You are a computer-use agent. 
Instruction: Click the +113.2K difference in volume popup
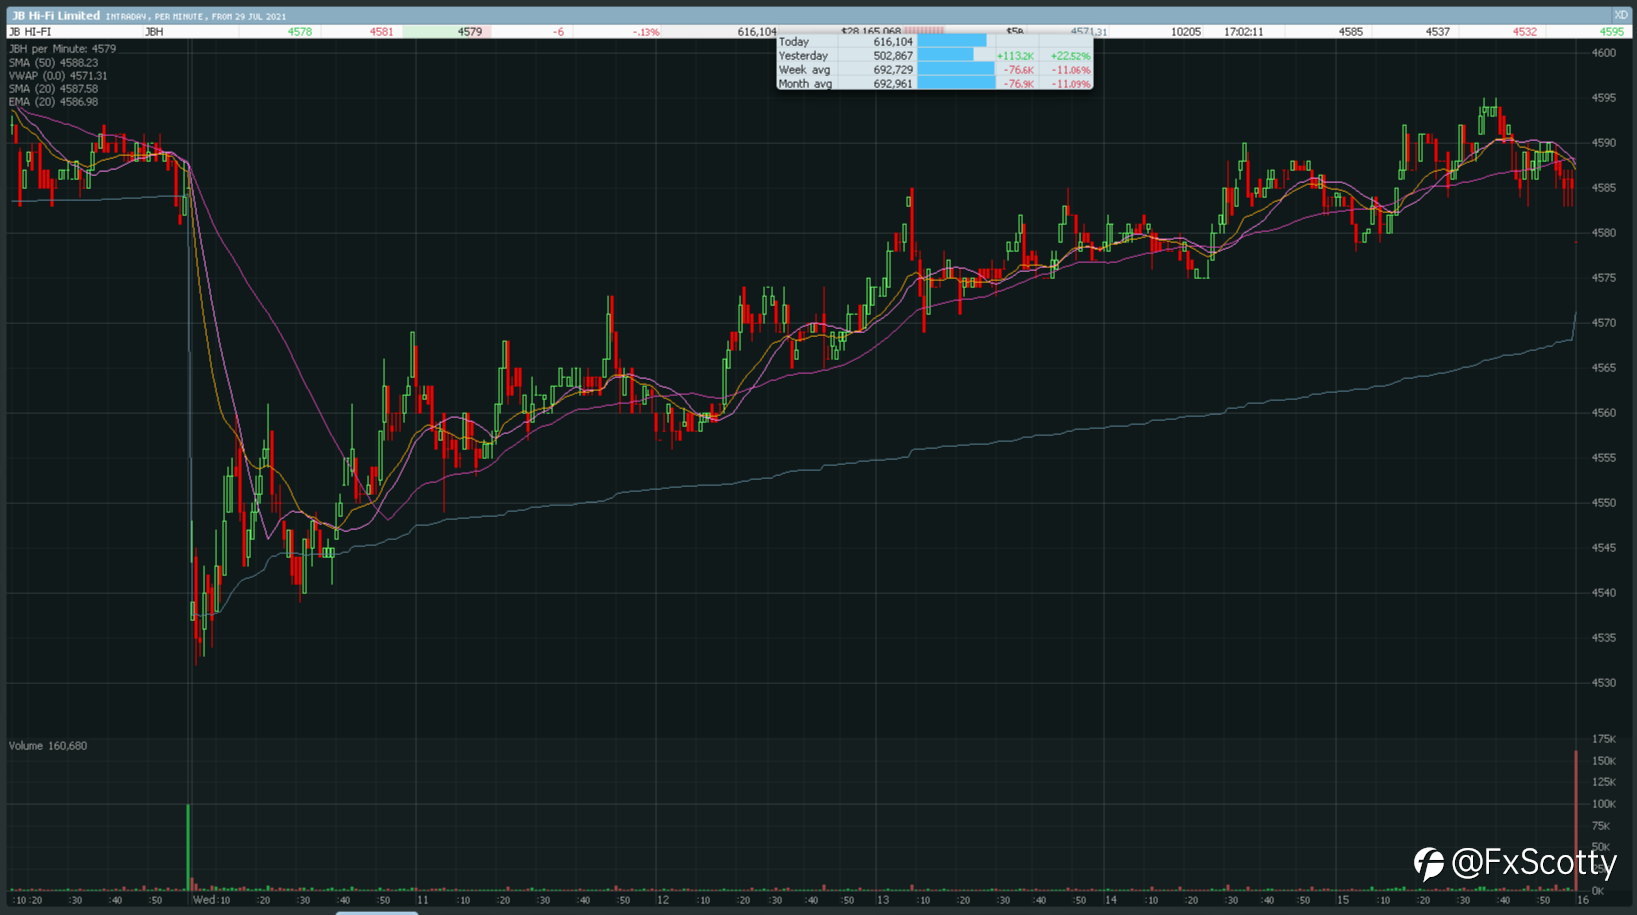(x=1015, y=56)
